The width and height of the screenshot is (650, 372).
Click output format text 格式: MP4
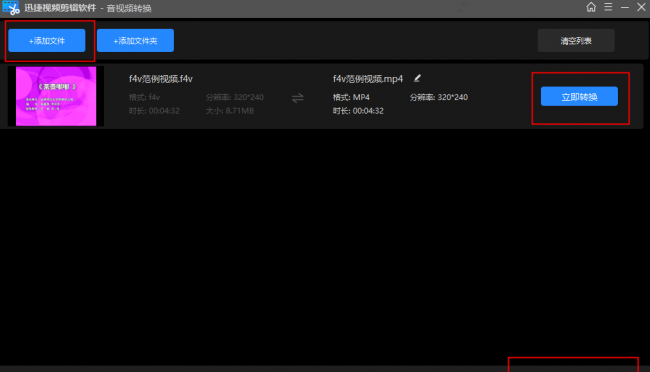pos(351,97)
